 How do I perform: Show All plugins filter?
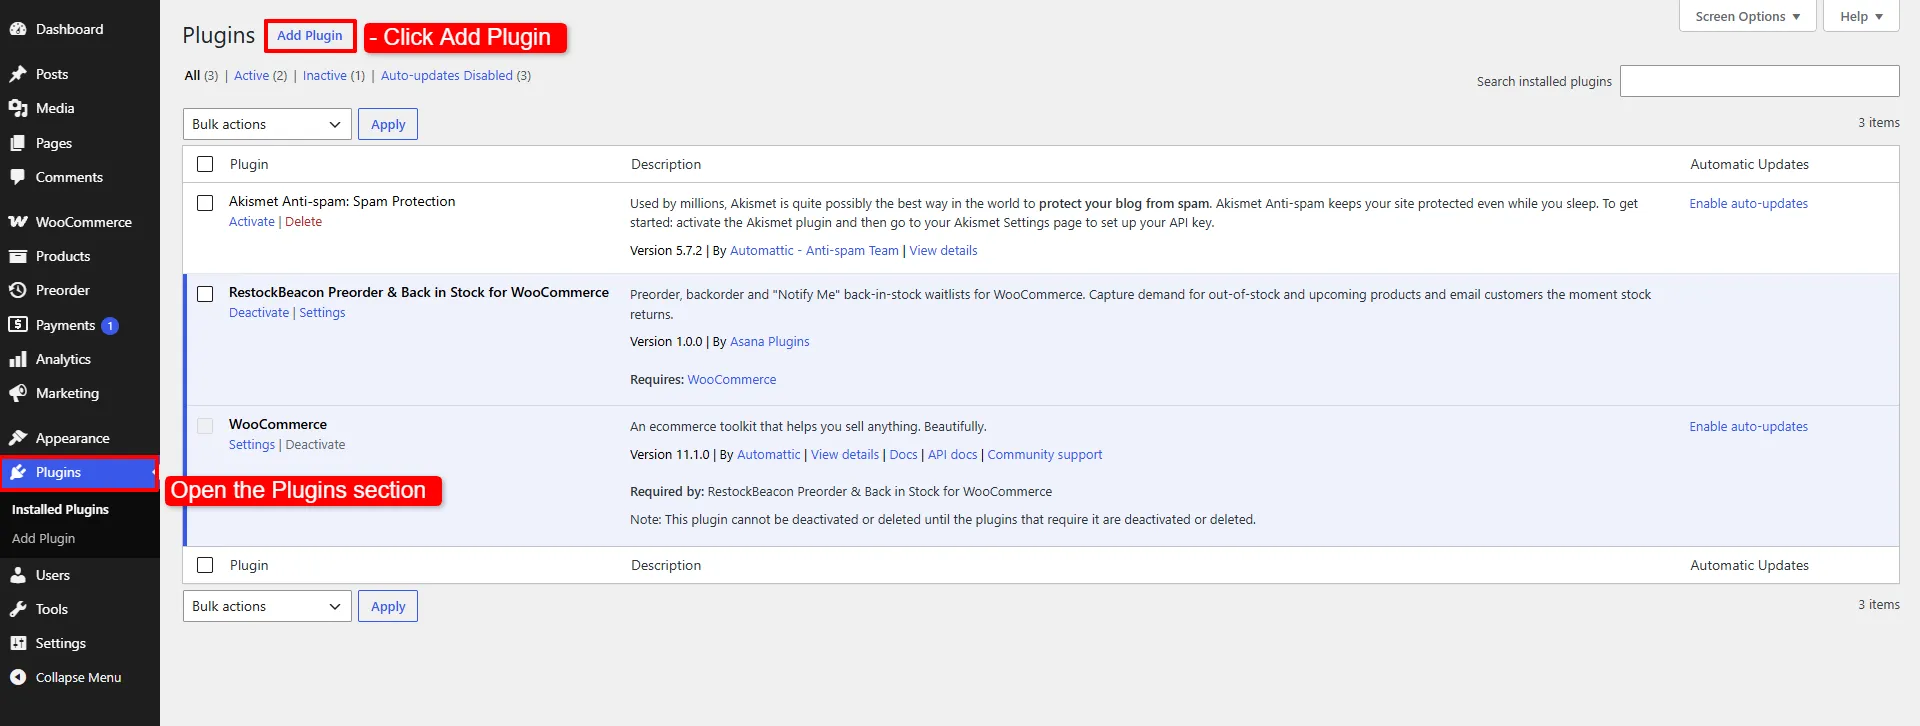pos(192,75)
